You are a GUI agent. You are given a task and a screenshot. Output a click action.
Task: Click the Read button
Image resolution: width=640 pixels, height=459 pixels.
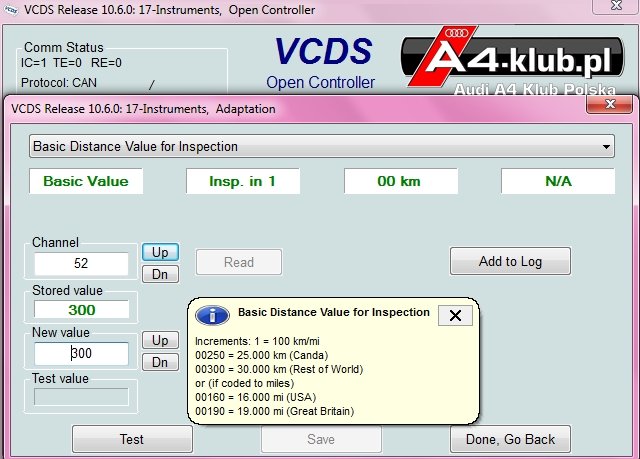(x=239, y=262)
